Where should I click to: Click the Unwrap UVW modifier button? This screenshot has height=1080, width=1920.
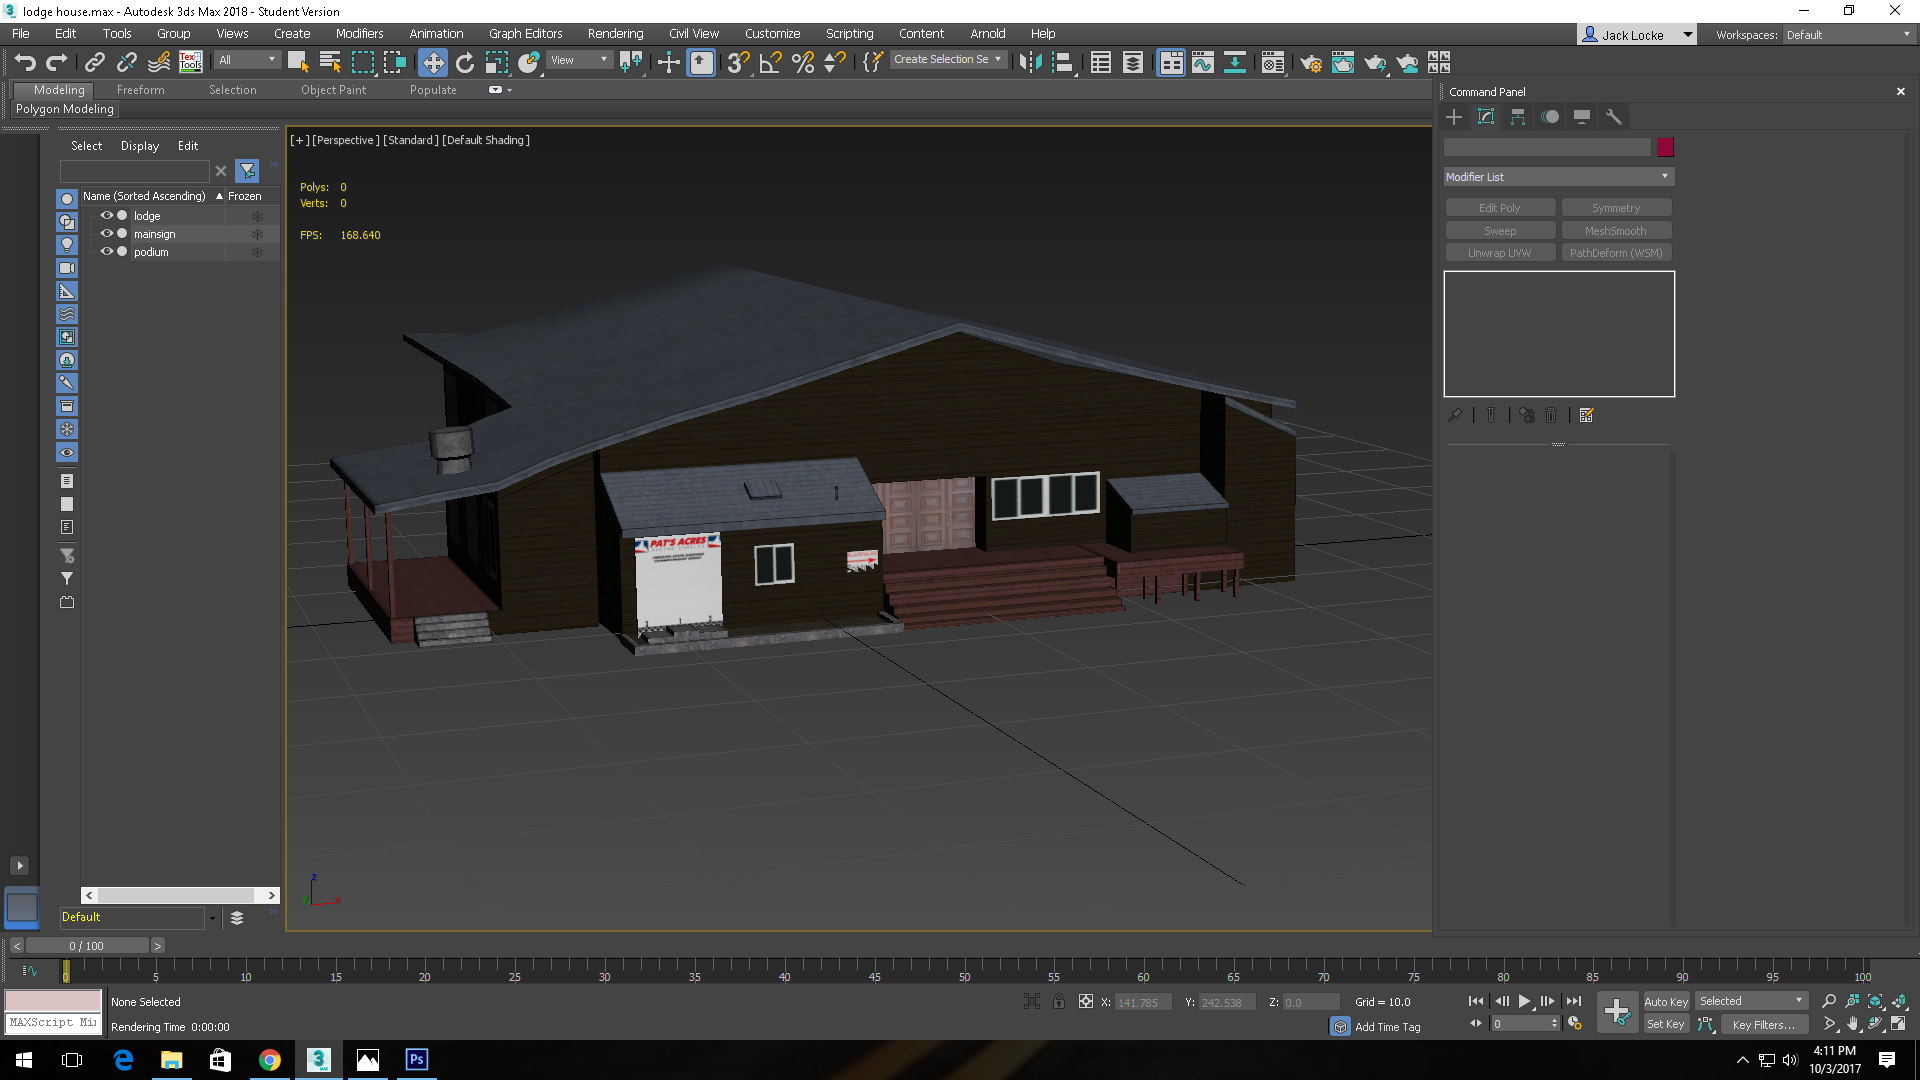tap(1499, 253)
